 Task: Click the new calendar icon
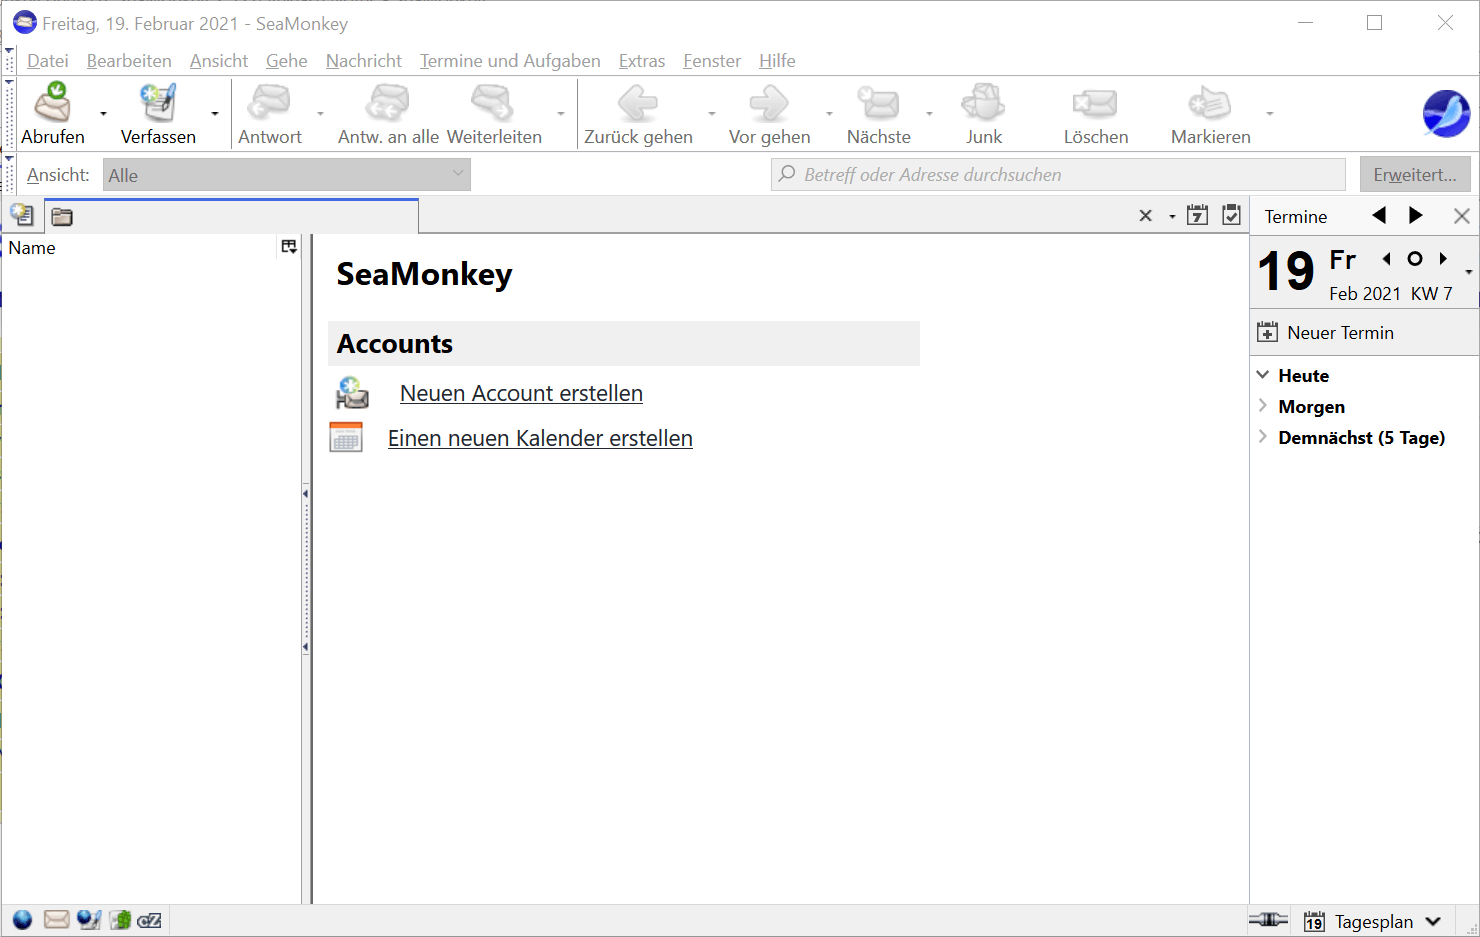(x=346, y=437)
